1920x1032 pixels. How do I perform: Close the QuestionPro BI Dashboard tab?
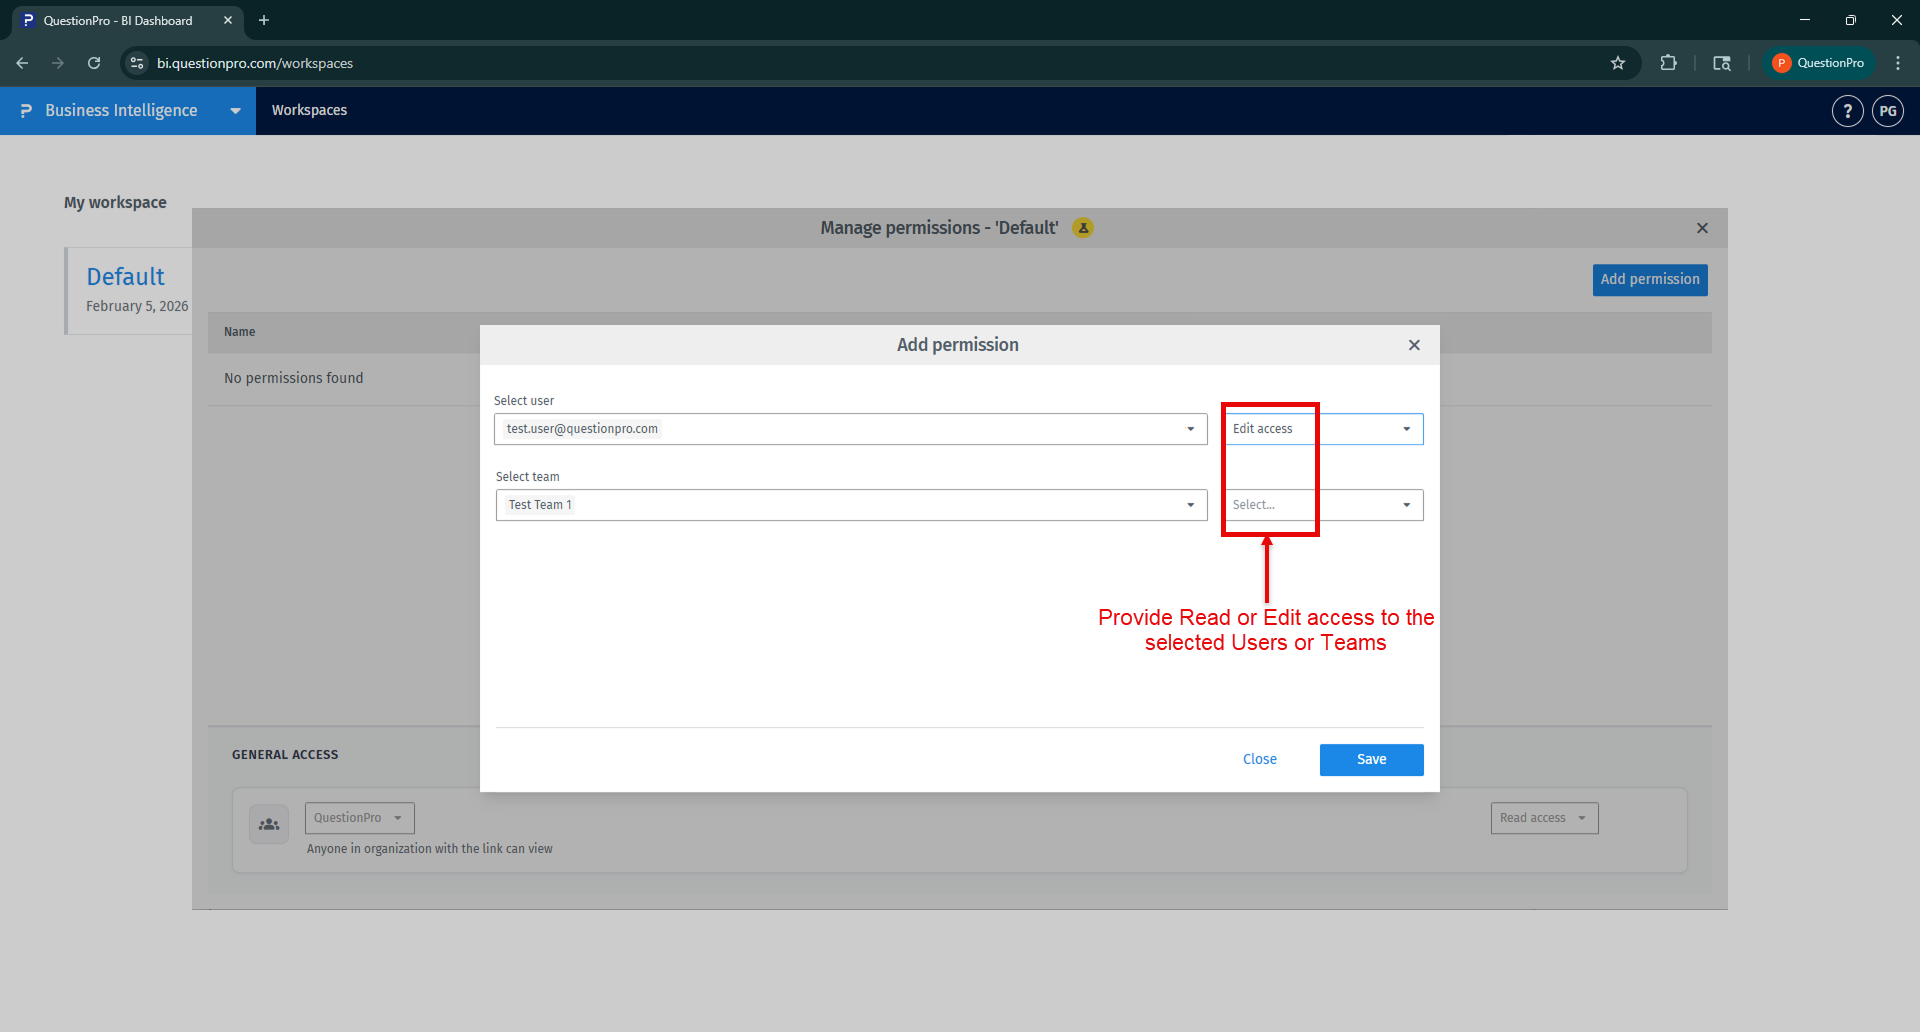point(228,20)
